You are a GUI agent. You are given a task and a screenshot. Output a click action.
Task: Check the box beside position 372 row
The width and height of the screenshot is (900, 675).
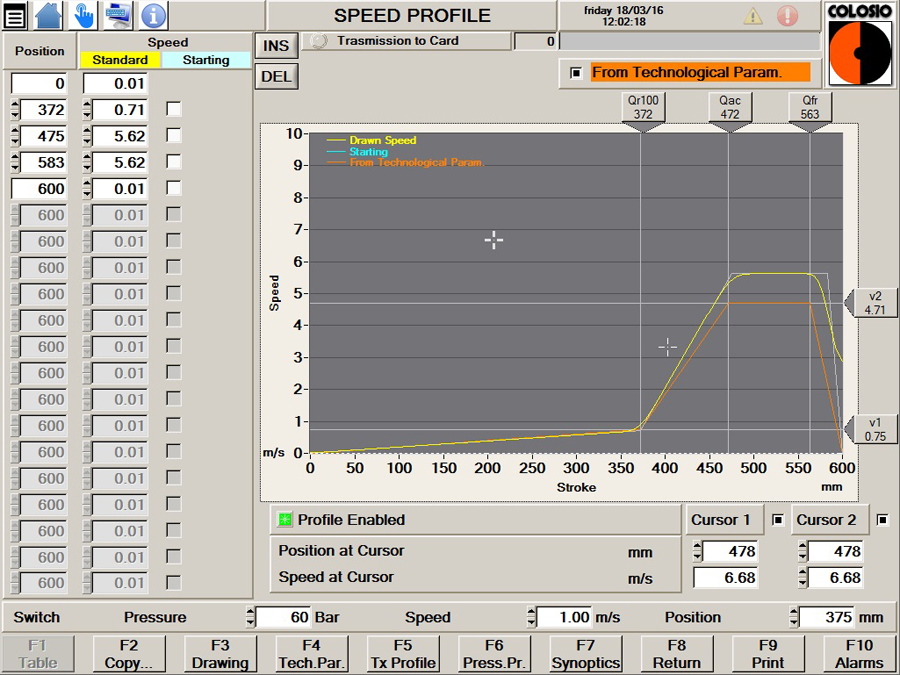[174, 109]
